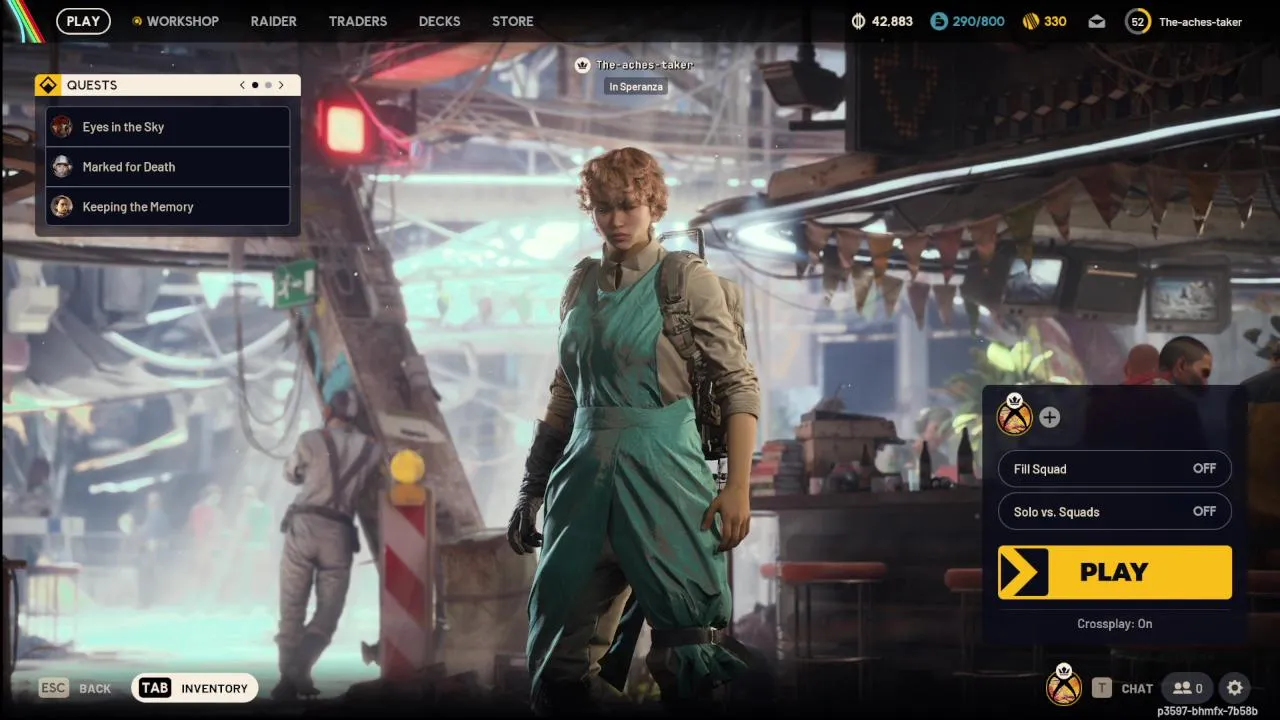The width and height of the screenshot is (1280, 720).
Task: Open the Store tab
Action: (x=512, y=21)
